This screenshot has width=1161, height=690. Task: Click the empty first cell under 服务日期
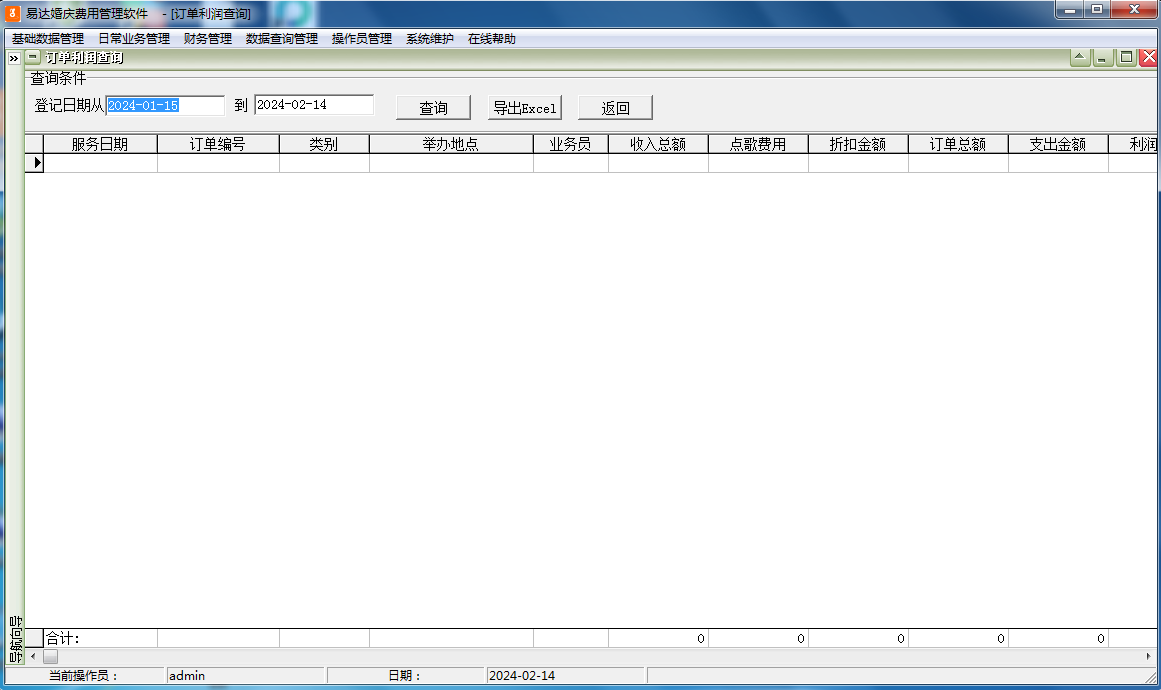point(100,163)
